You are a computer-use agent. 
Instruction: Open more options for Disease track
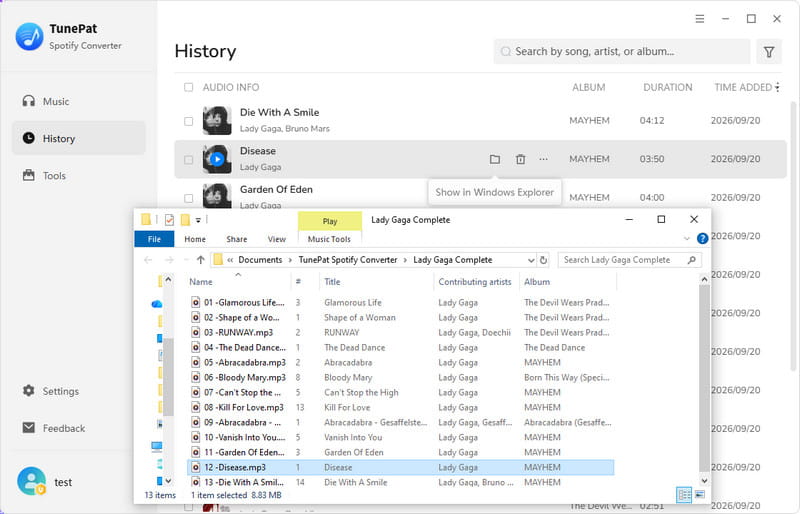543,159
